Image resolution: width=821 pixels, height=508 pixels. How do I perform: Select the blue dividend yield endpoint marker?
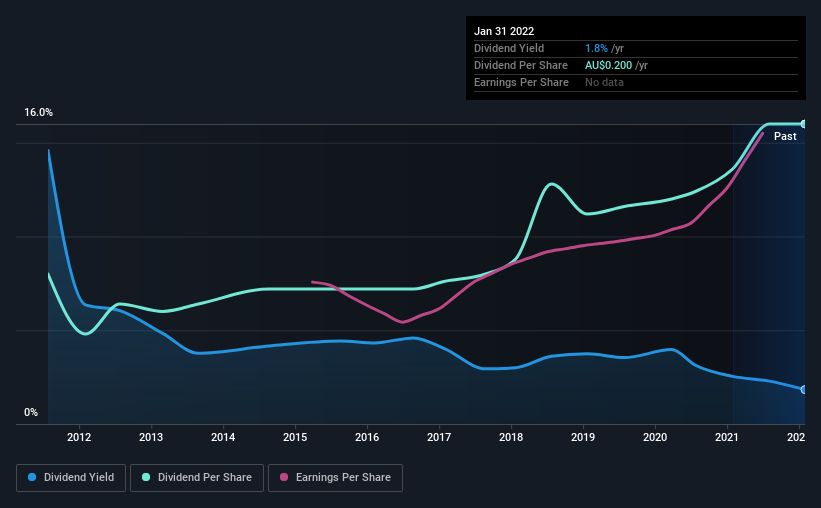coord(803,389)
